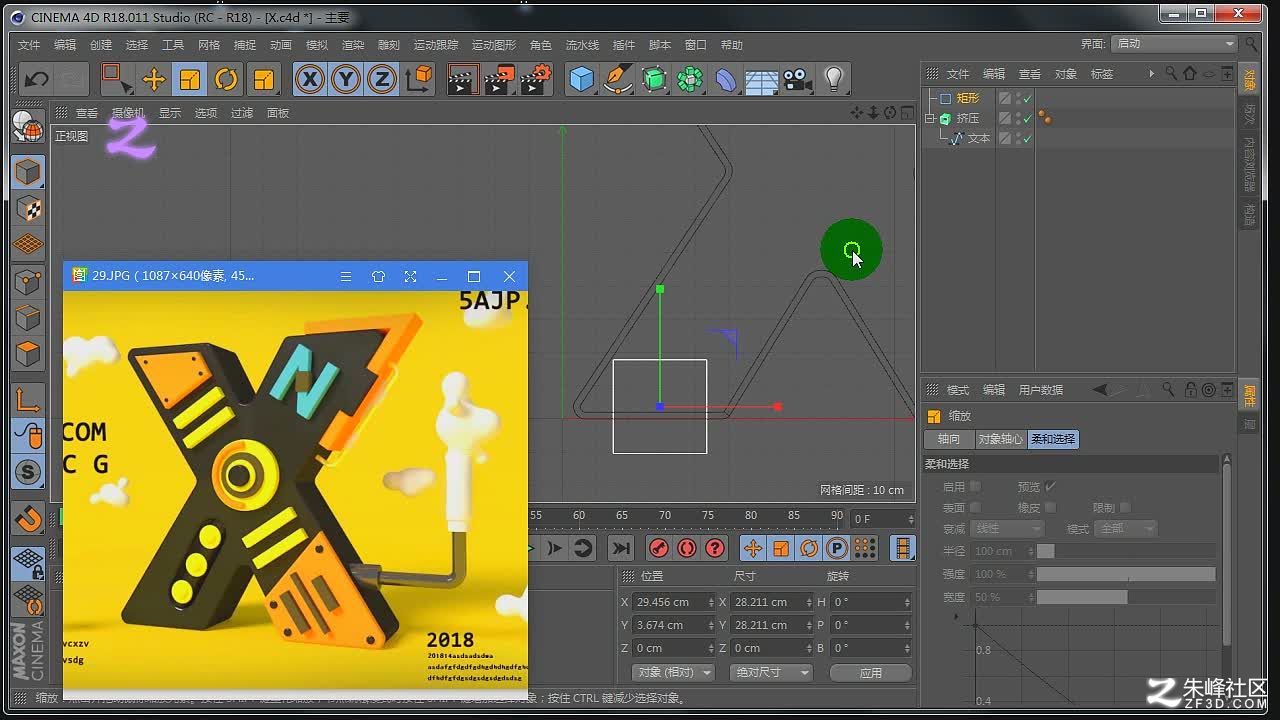The image size is (1280, 720).
Task: Activate the Scale tool in top toolbar
Action: point(189,79)
